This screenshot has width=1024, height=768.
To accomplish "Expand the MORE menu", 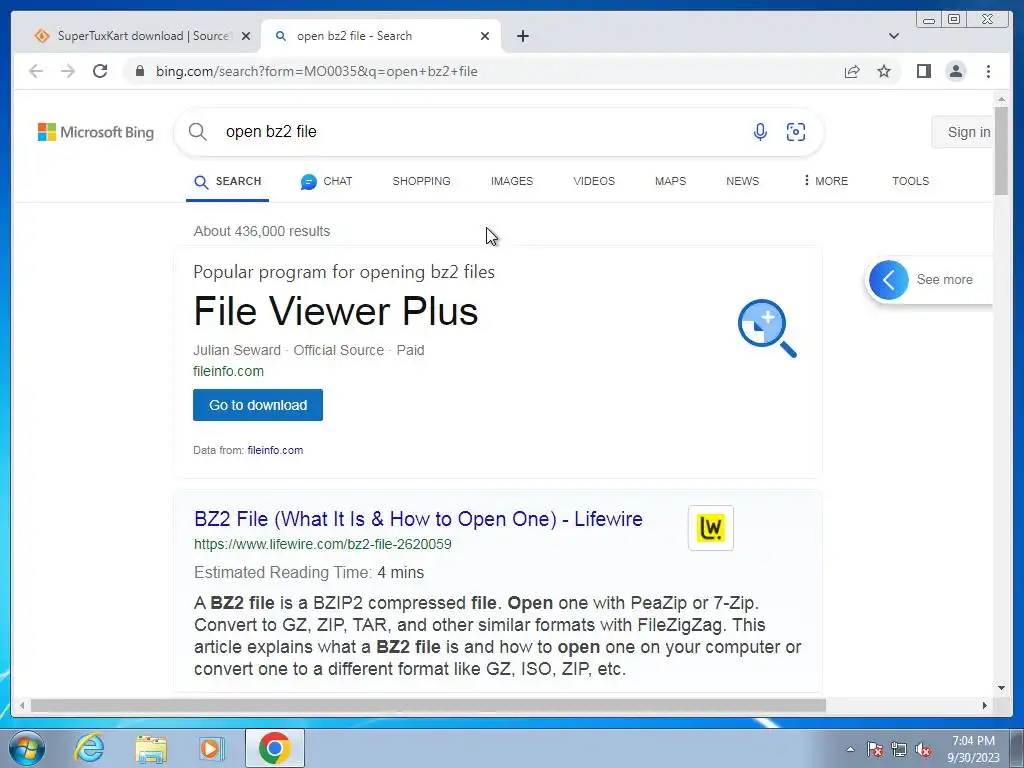I will point(825,181).
